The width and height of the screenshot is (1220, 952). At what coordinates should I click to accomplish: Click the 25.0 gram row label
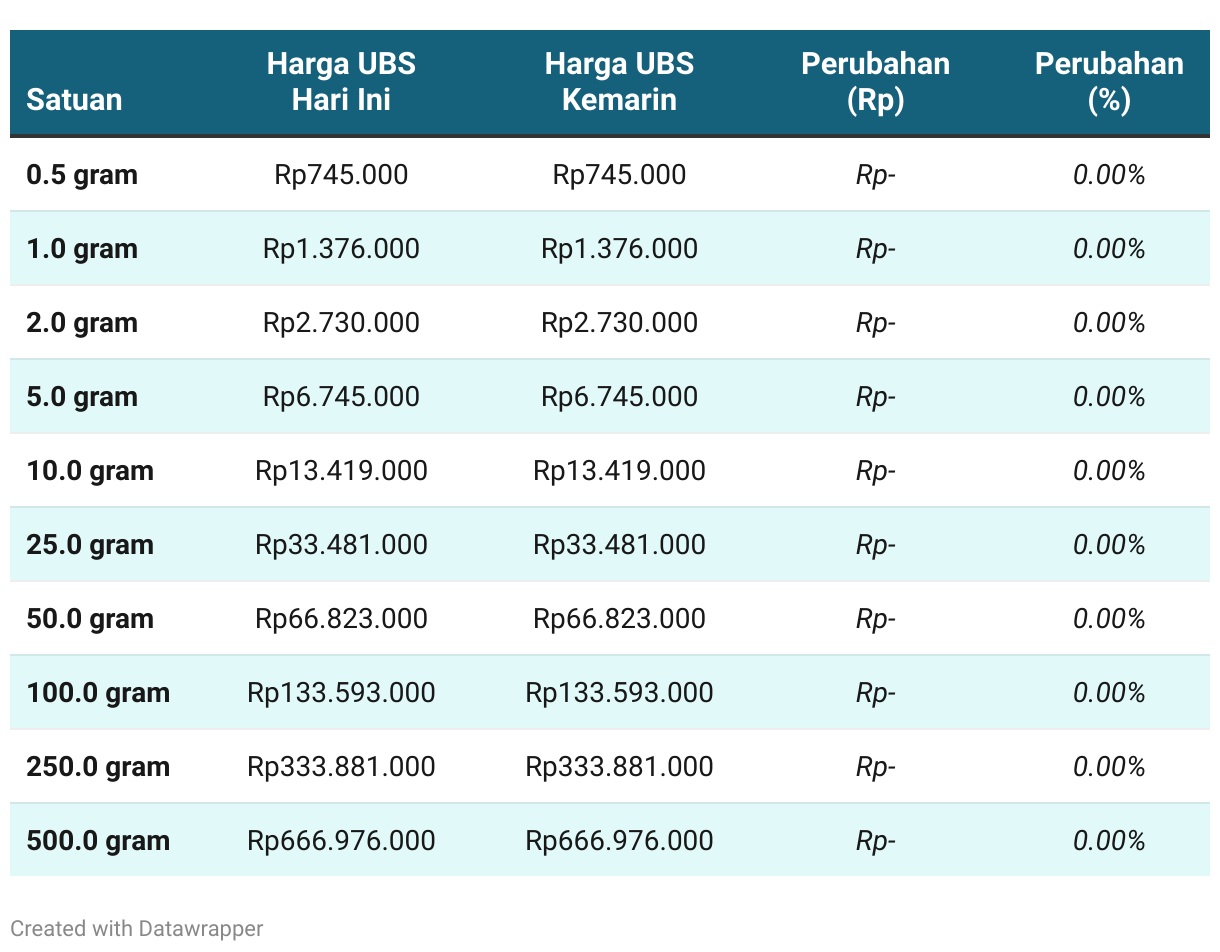(x=90, y=545)
